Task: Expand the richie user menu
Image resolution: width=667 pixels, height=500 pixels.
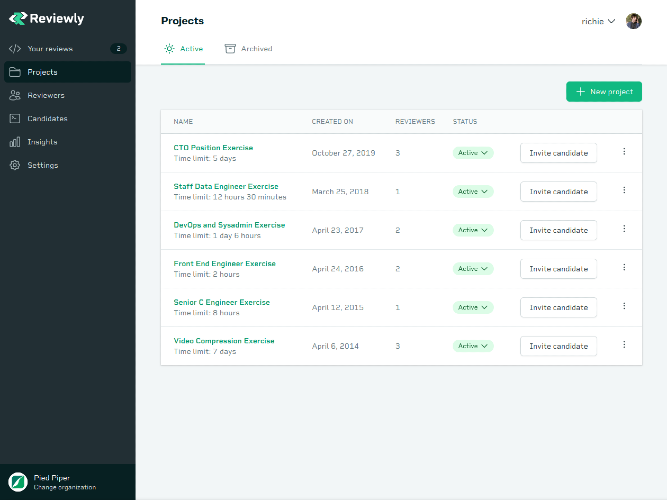Action: point(598,21)
